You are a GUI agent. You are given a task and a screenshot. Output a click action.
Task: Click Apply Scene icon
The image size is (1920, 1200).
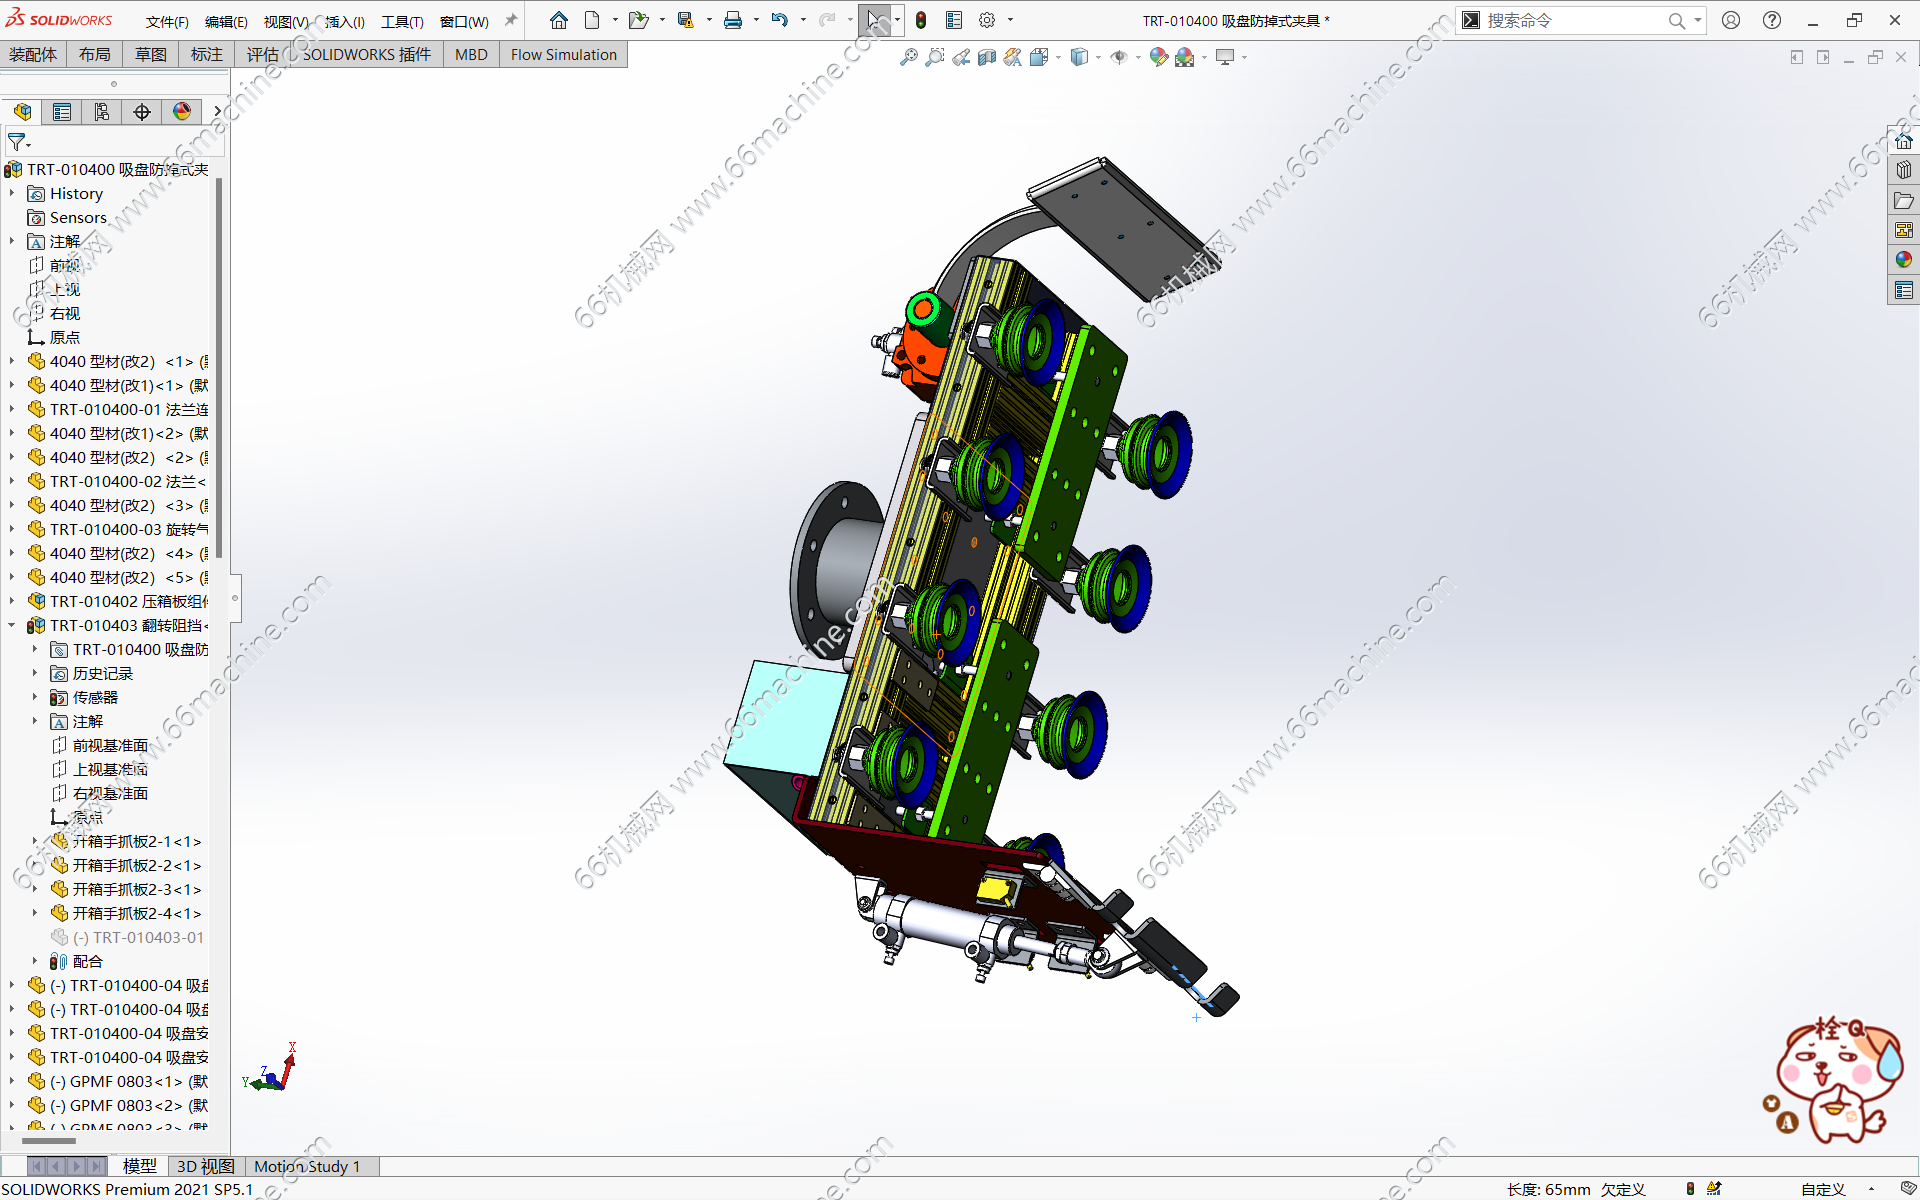[x=1185, y=57]
